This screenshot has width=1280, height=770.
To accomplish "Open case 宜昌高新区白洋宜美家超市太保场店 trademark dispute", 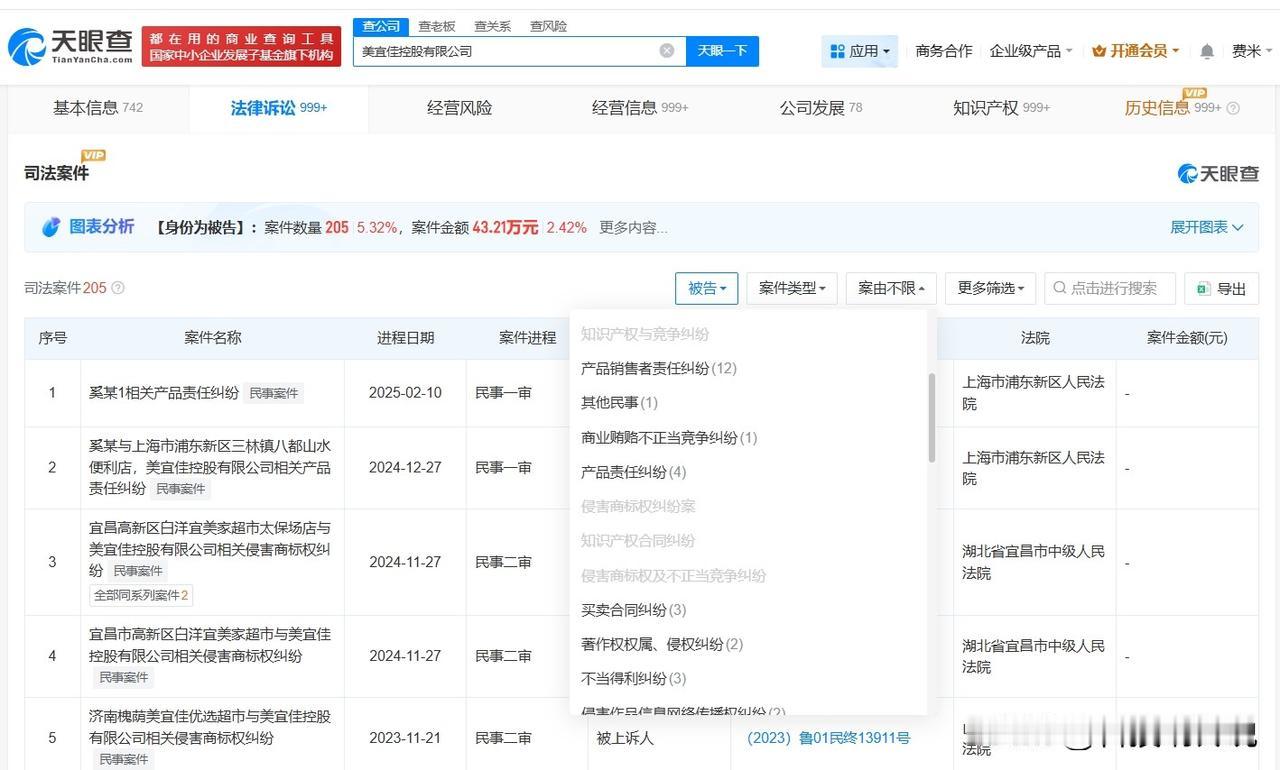I will 210,549.
